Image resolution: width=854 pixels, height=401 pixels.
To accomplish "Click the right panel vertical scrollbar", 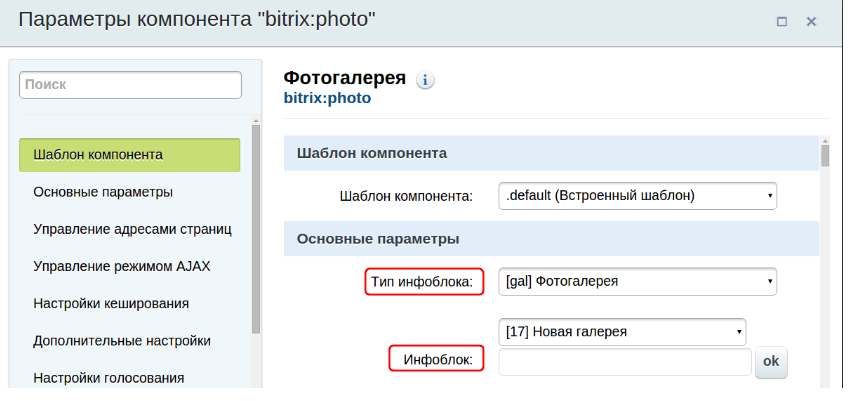I will point(825,157).
